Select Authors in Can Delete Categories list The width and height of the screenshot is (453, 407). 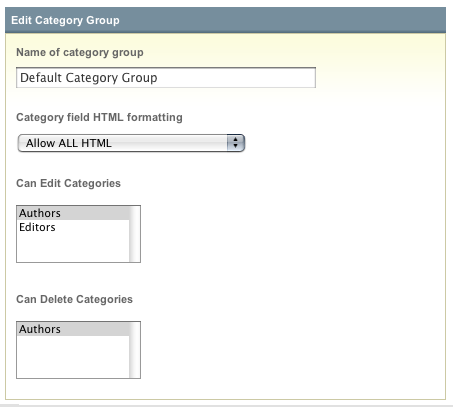pos(73,329)
